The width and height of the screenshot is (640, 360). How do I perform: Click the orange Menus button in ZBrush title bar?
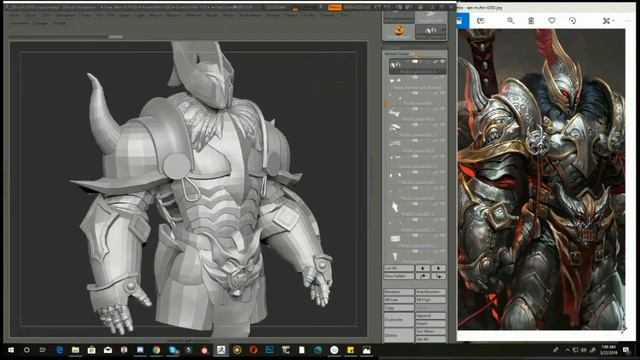334,7
